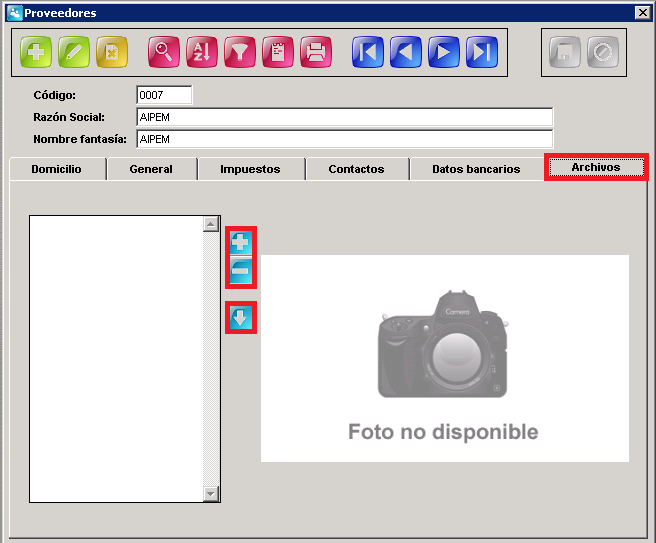656x543 pixels.
Task: Go to first record with blue arrow
Action: click(368, 52)
